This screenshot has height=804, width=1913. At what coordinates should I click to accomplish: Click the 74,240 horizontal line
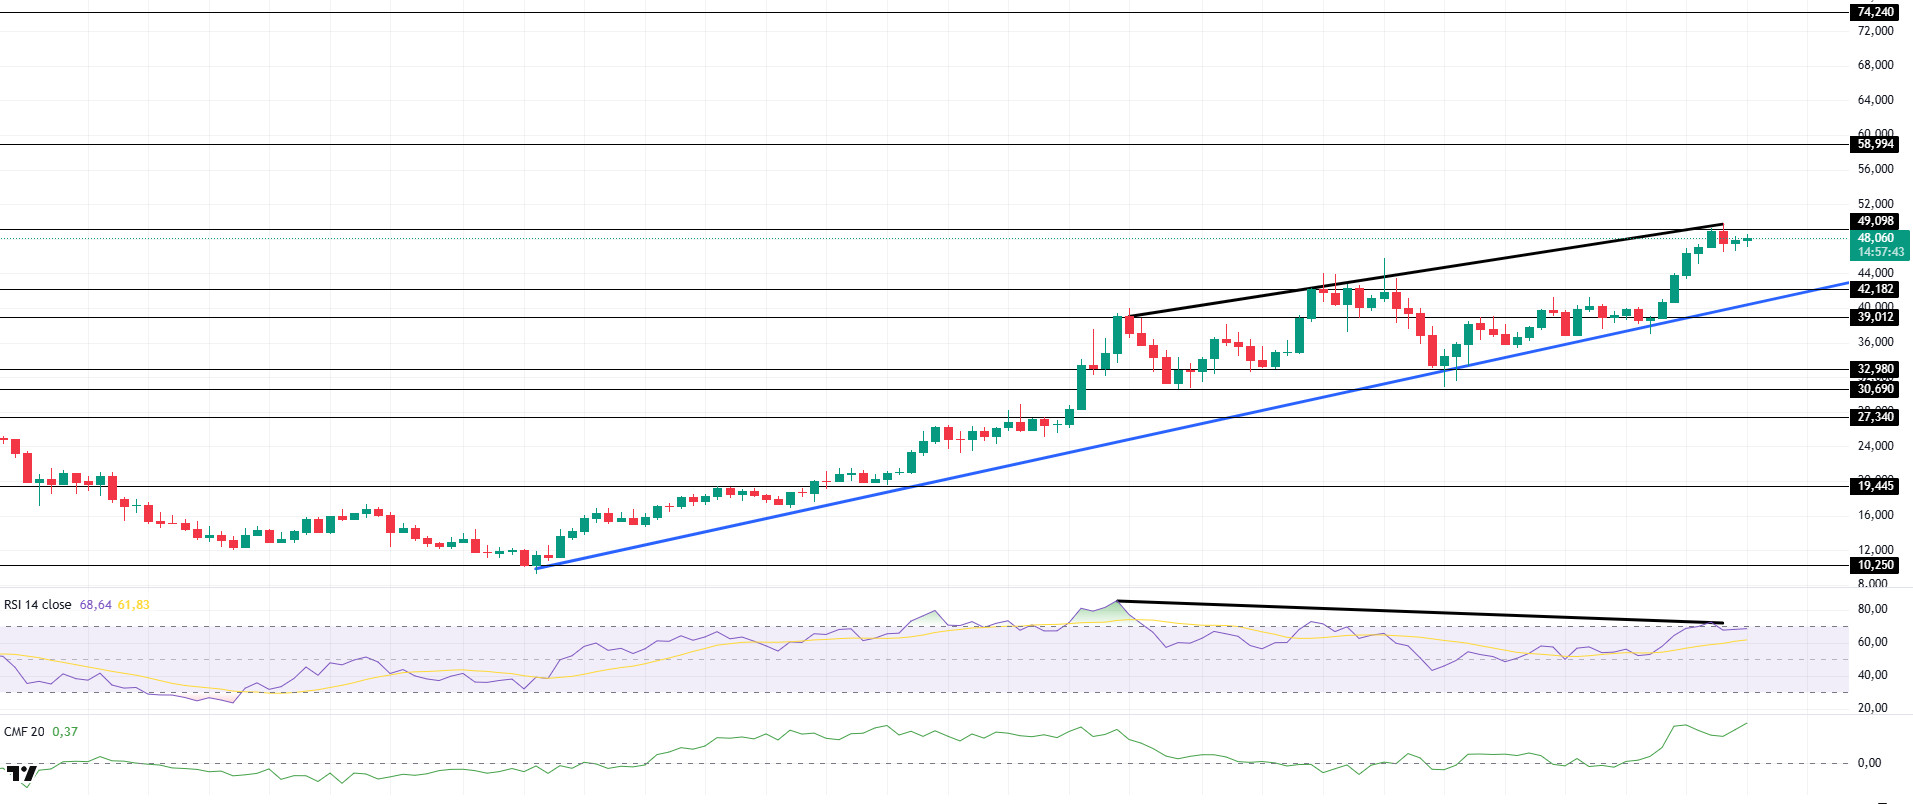(925, 12)
